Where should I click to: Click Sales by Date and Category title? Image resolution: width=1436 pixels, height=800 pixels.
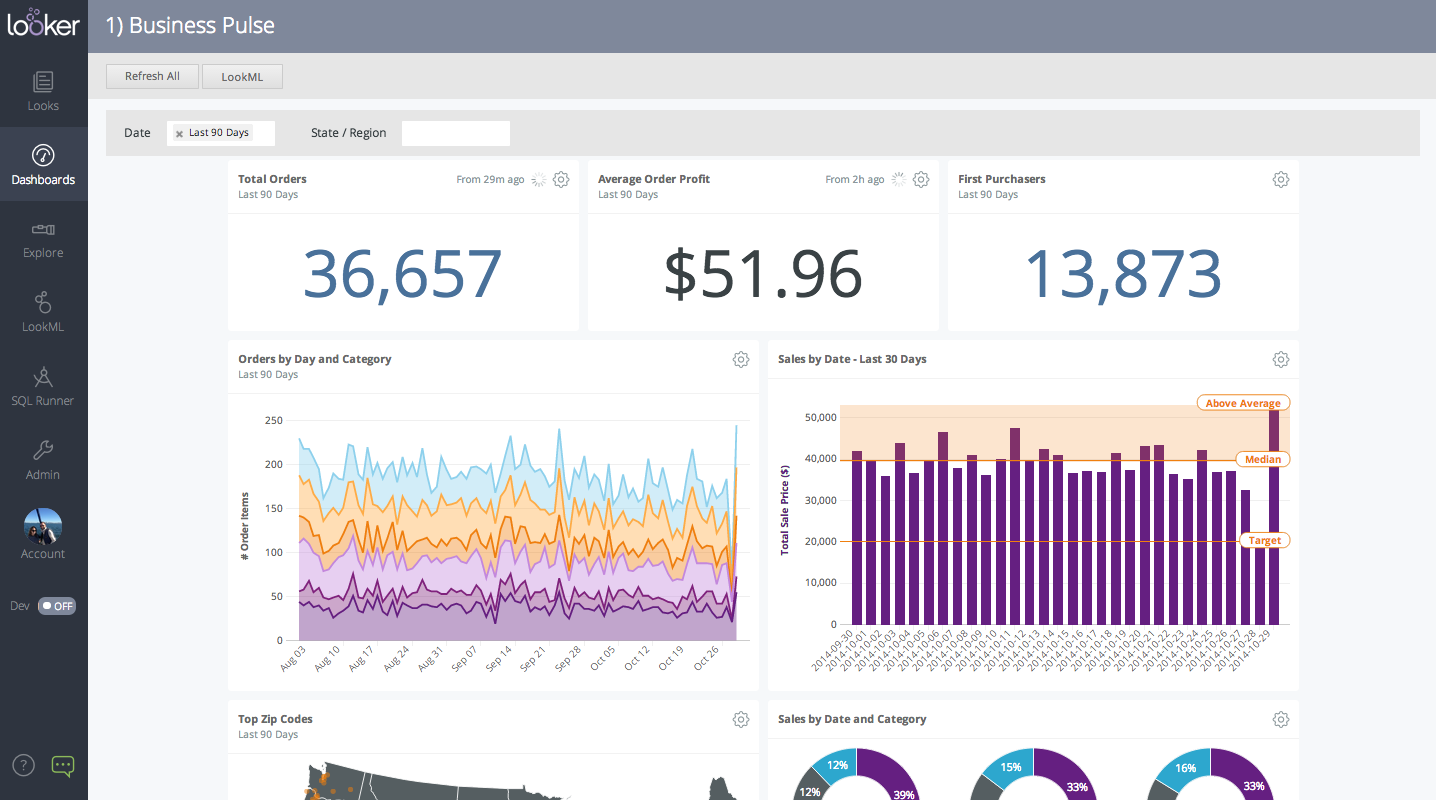852,719
